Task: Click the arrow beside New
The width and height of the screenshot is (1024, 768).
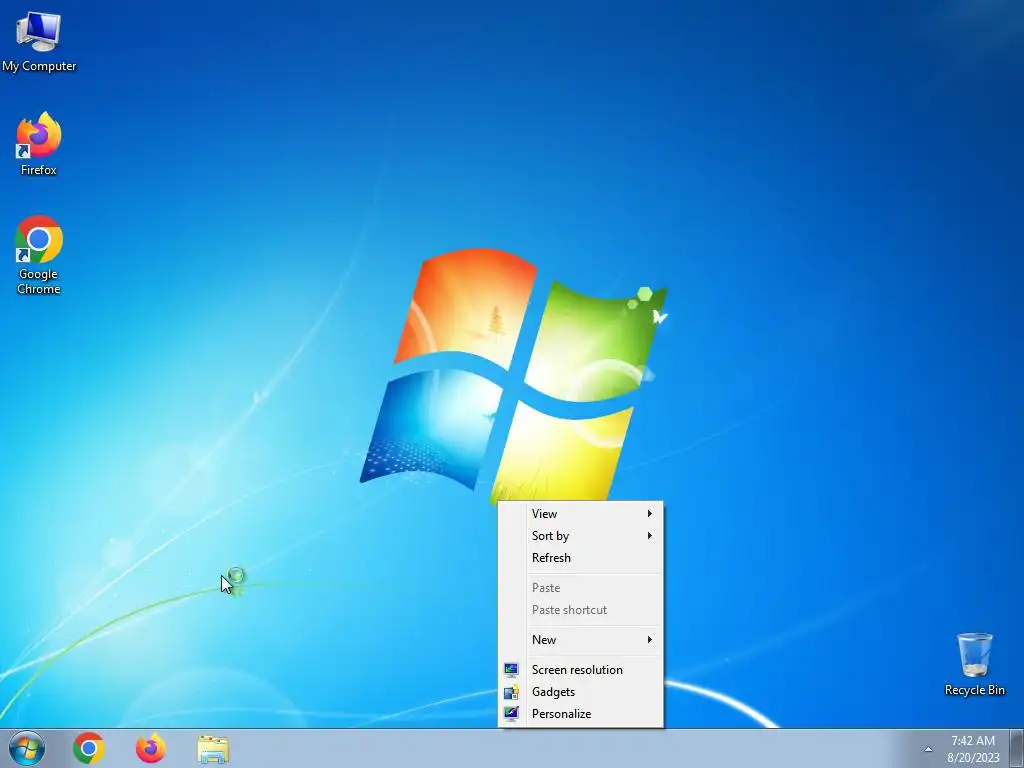Action: point(650,640)
